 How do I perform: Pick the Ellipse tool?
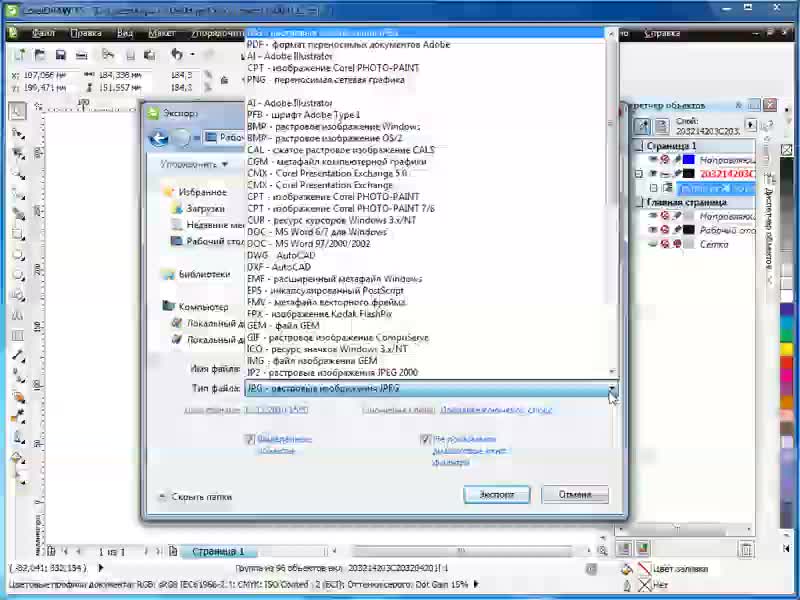pos(18,254)
